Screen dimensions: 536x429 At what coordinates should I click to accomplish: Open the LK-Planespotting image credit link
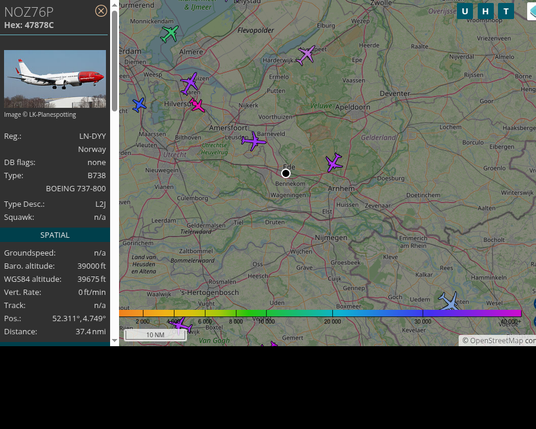(x=40, y=115)
